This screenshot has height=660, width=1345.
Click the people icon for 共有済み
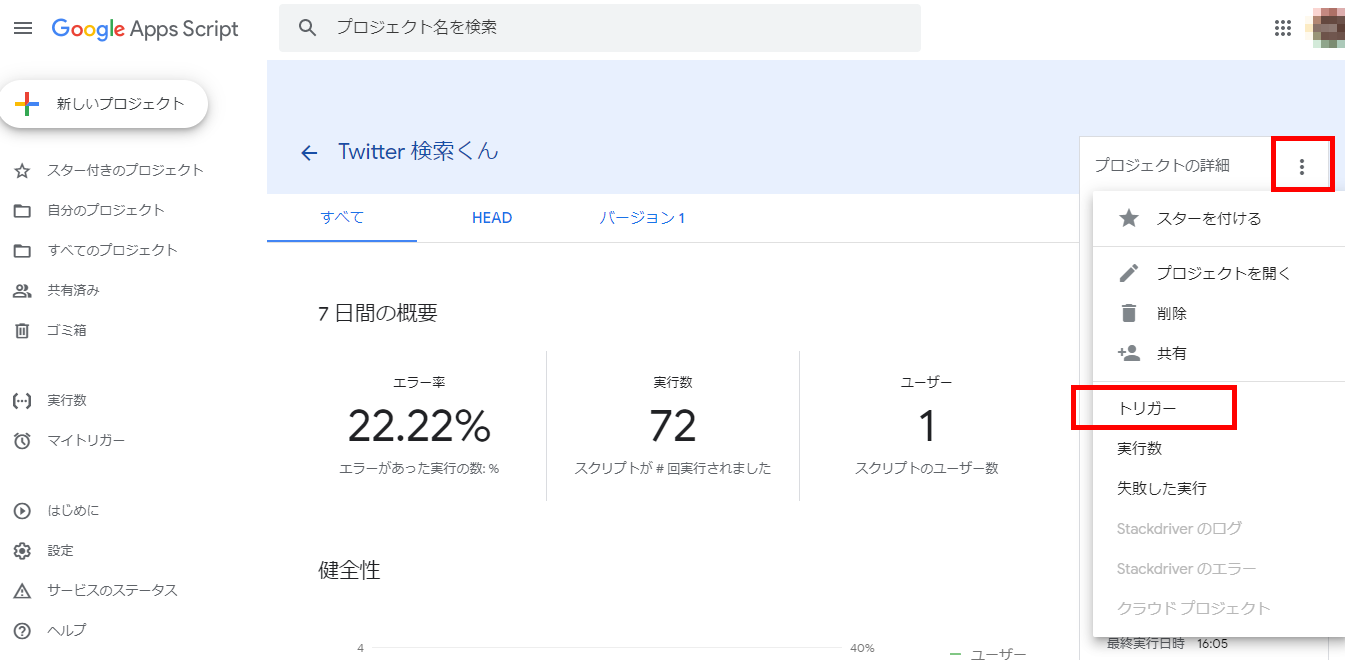pos(22,291)
